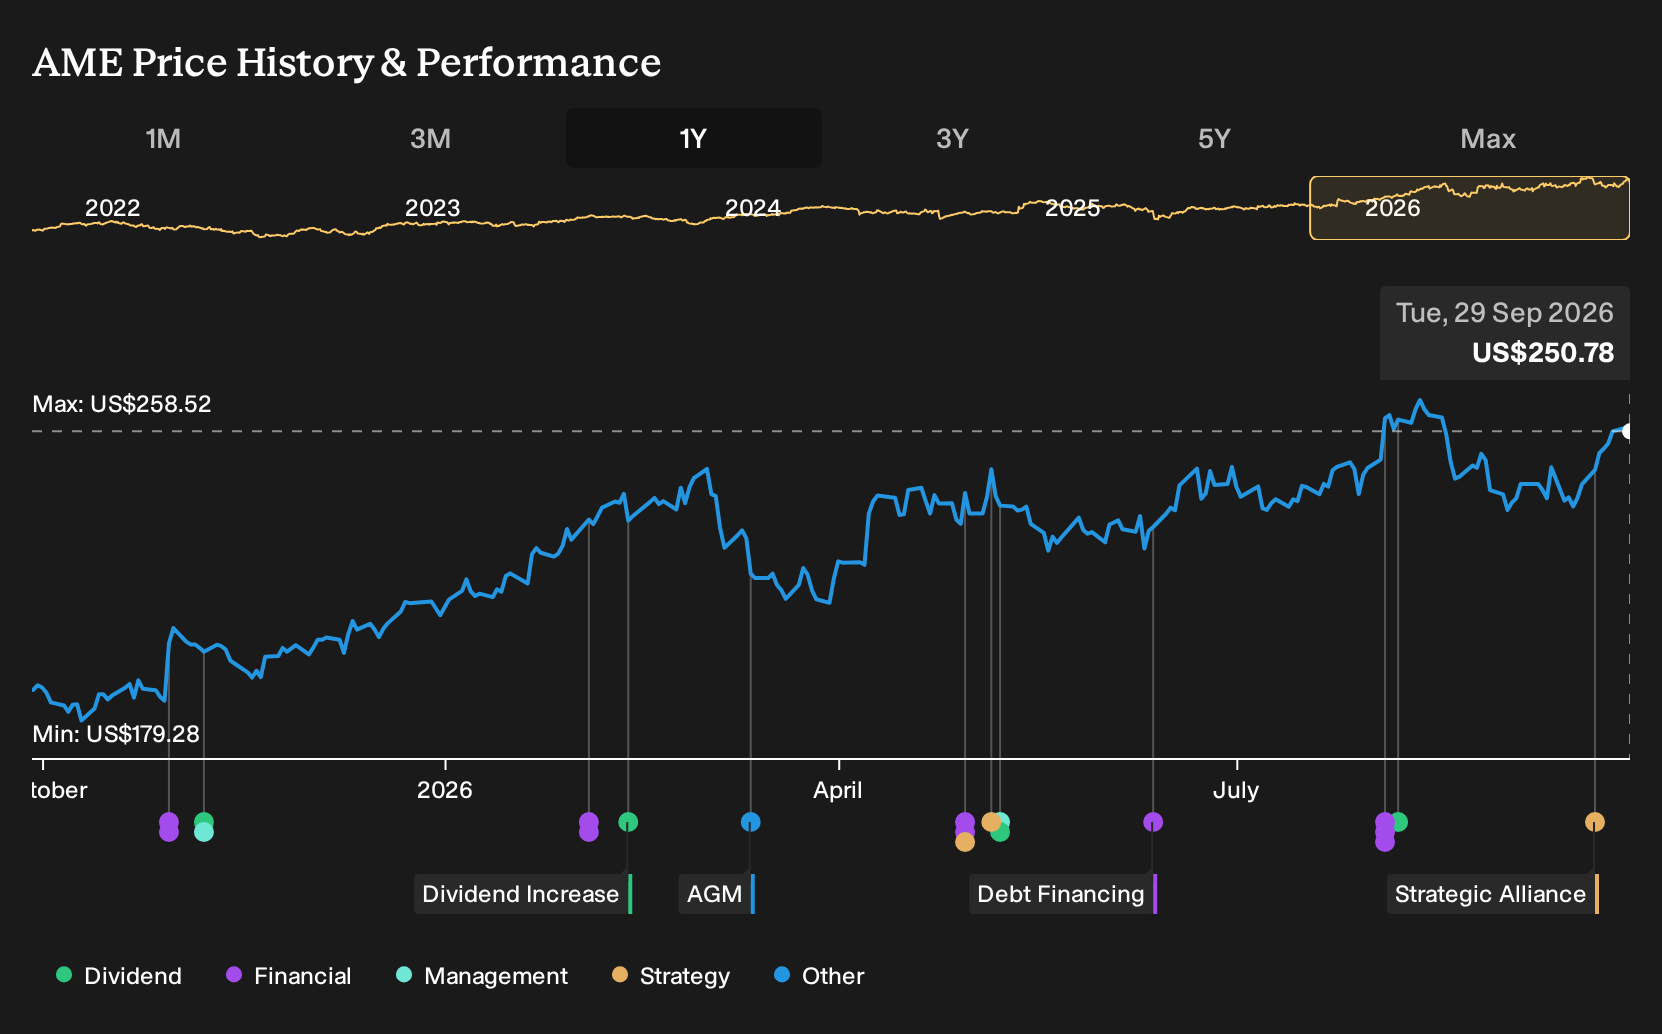
Task: Click the blue AGM event dot
Action: pos(751,822)
